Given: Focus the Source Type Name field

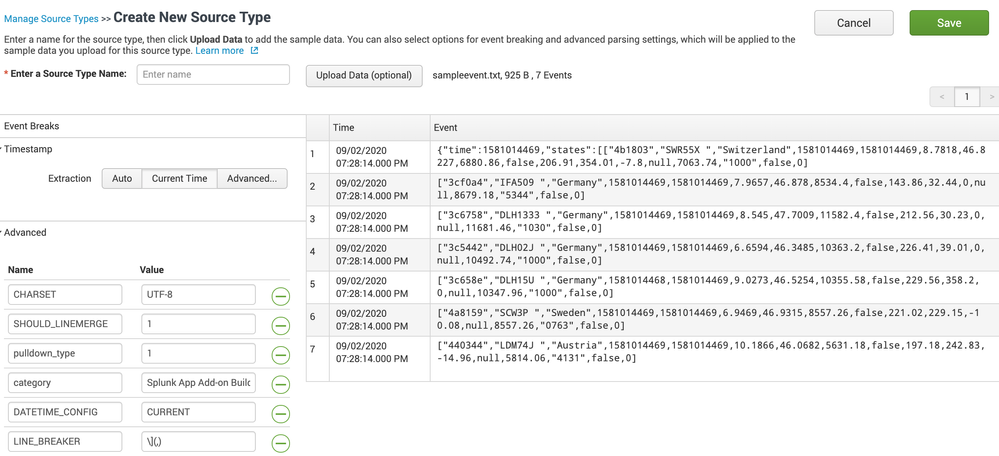Looking at the screenshot, I should pos(213,75).
